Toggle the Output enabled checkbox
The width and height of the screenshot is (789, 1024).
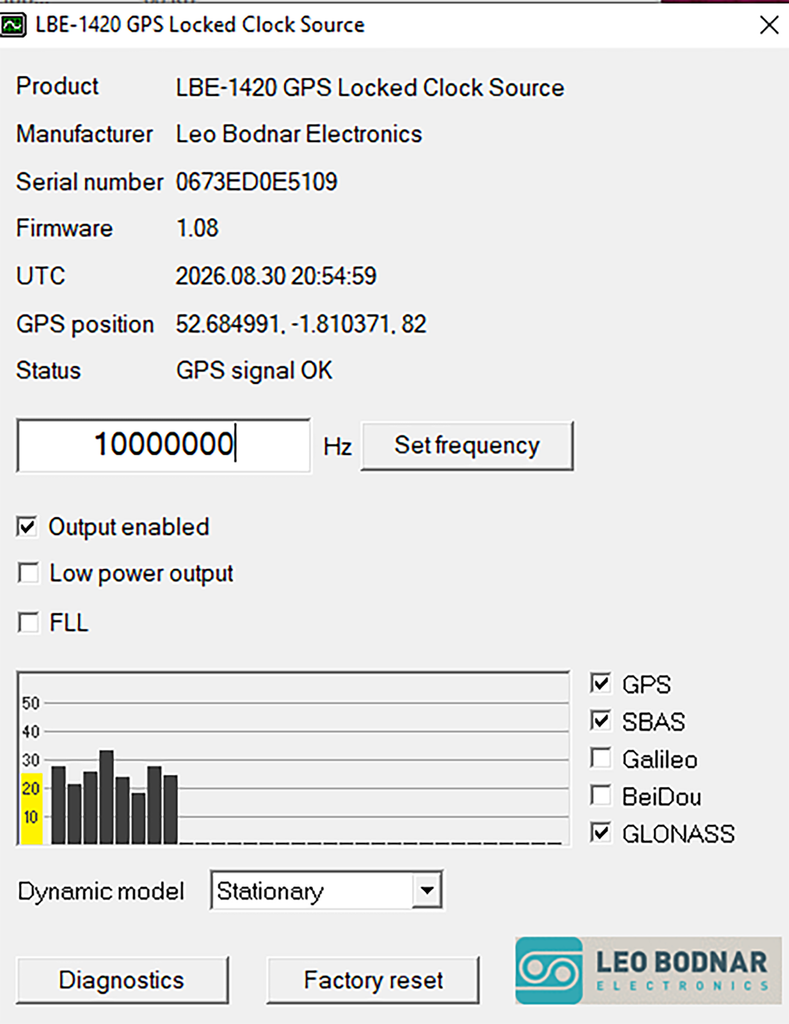tap(27, 526)
